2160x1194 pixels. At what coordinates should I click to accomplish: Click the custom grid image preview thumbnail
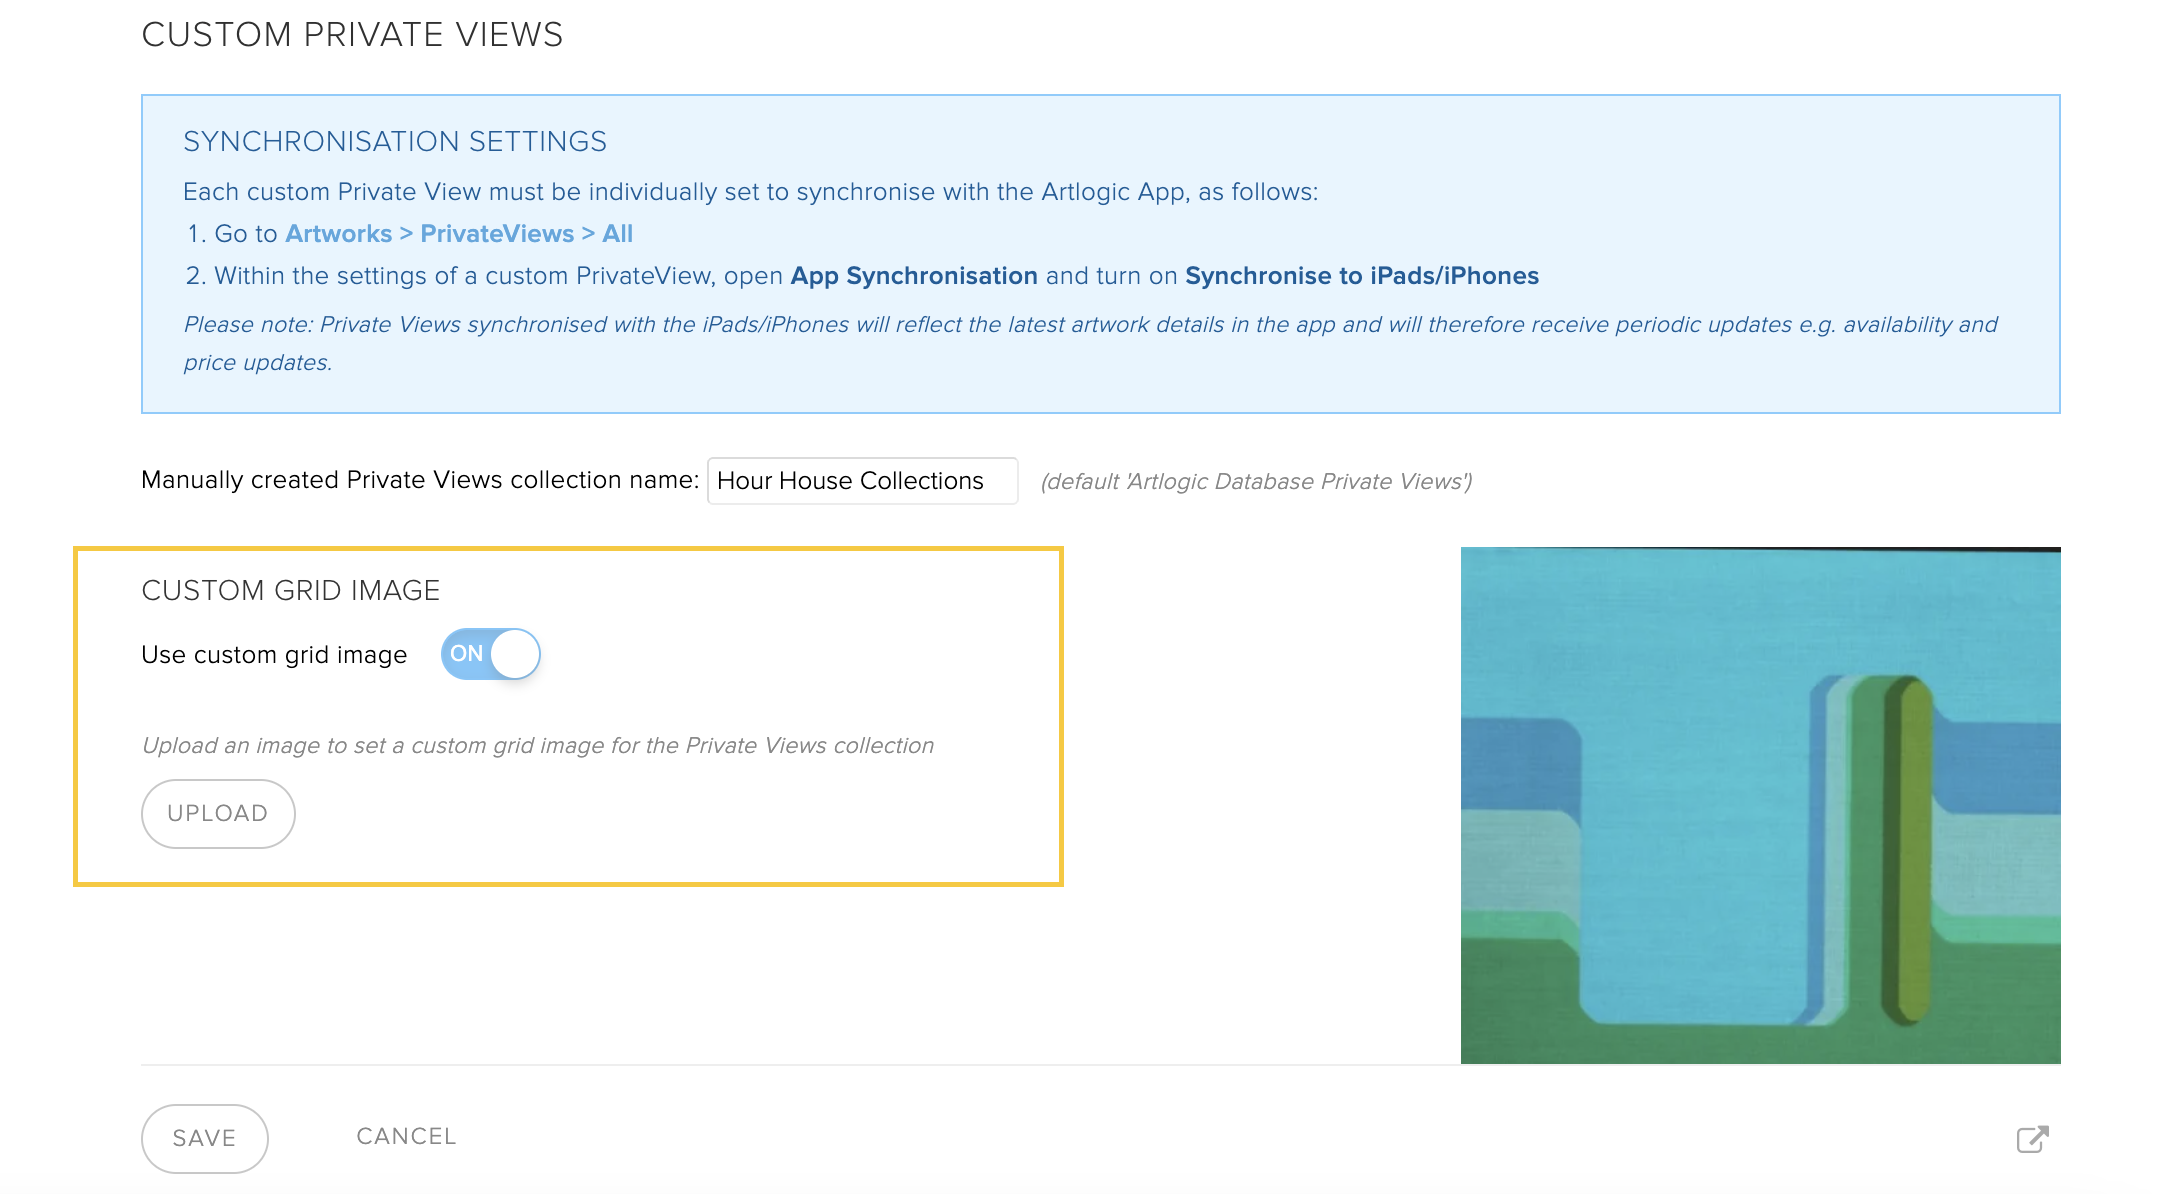(x=1760, y=805)
